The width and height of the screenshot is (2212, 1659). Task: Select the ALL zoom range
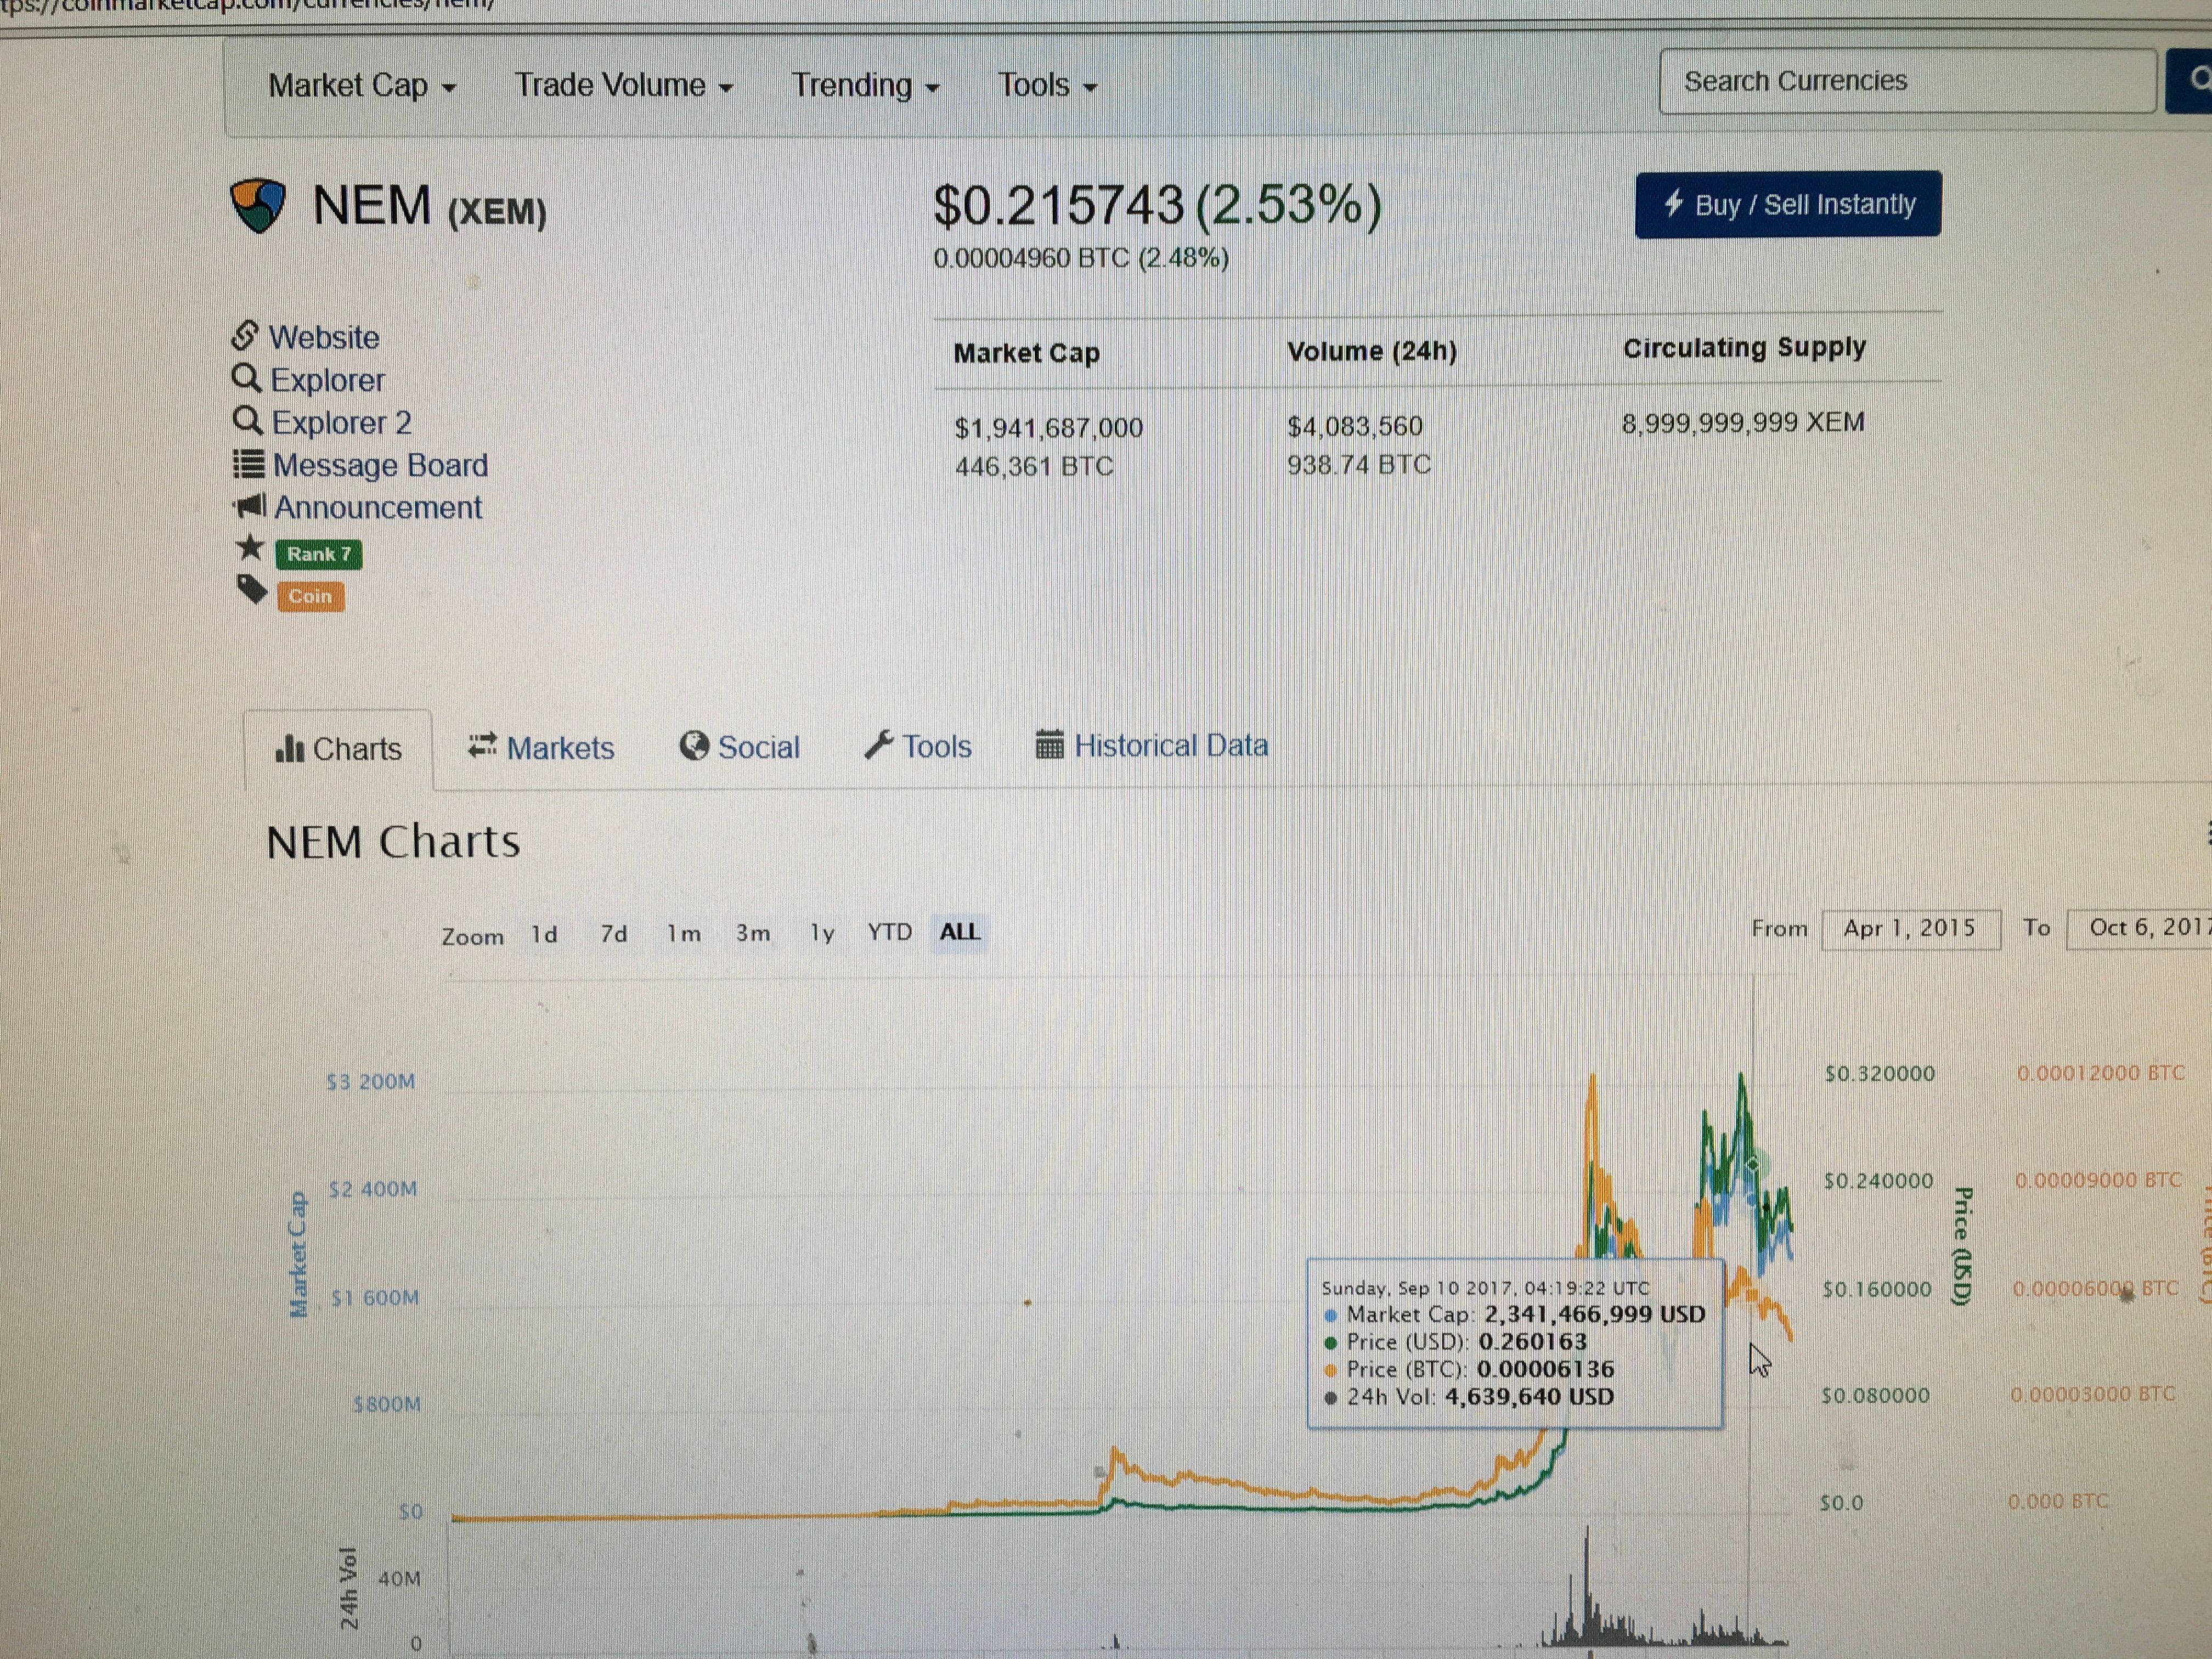tap(960, 932)
